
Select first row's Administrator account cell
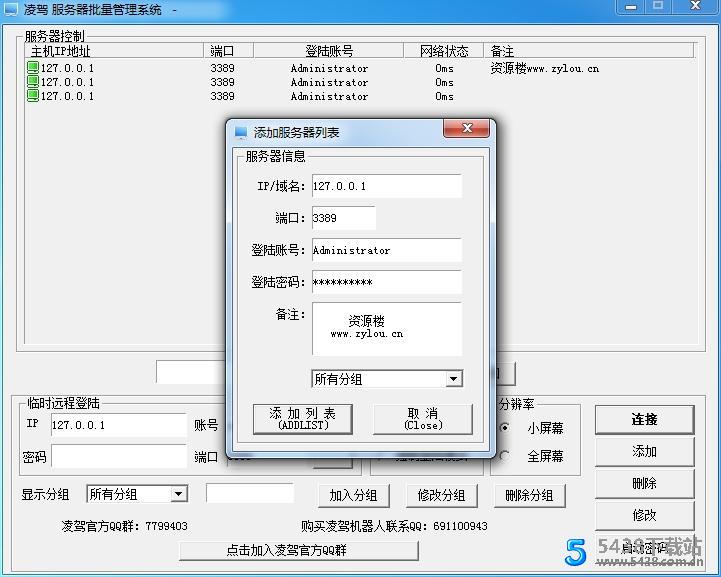coord(329,69)
